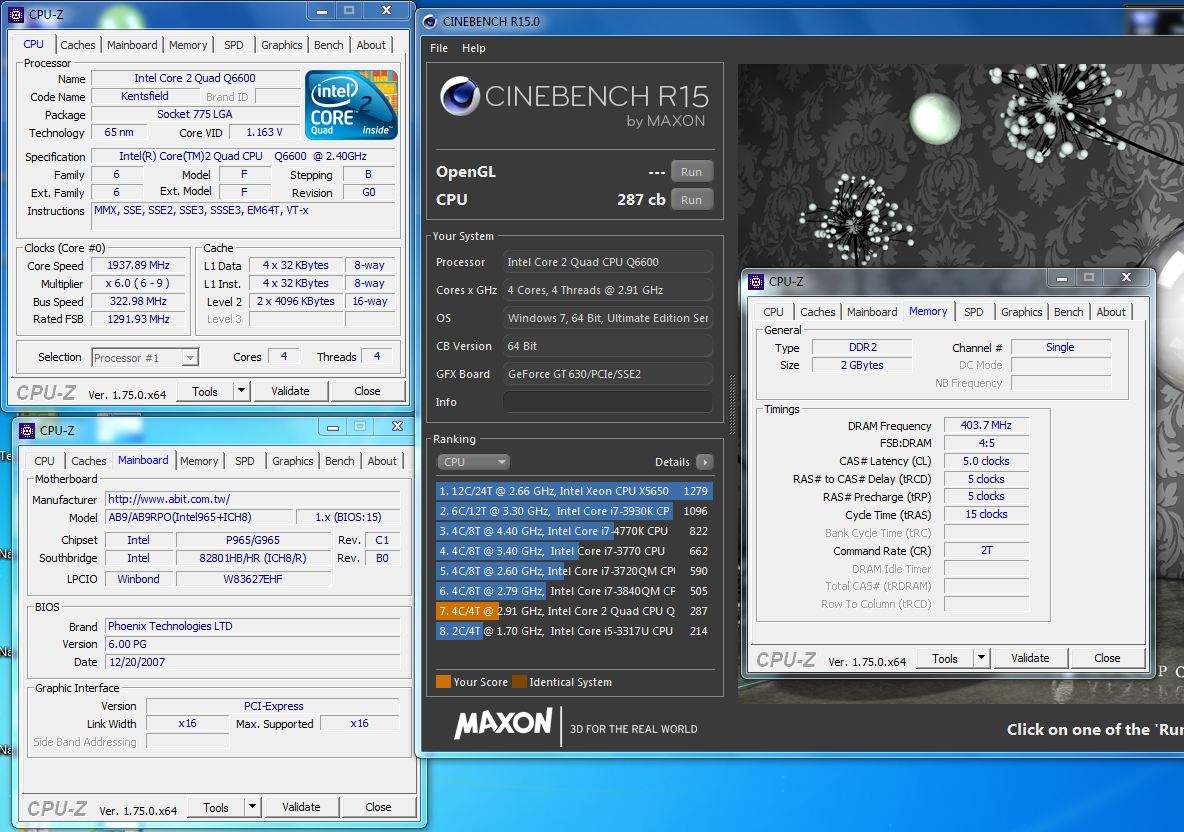Click GFX Board field GeForce GT 630

(x=608, y=374)
